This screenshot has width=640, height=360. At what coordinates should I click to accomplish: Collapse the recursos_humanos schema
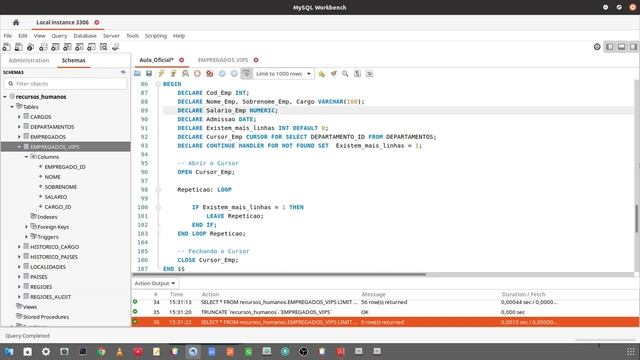tap(5, 97)
